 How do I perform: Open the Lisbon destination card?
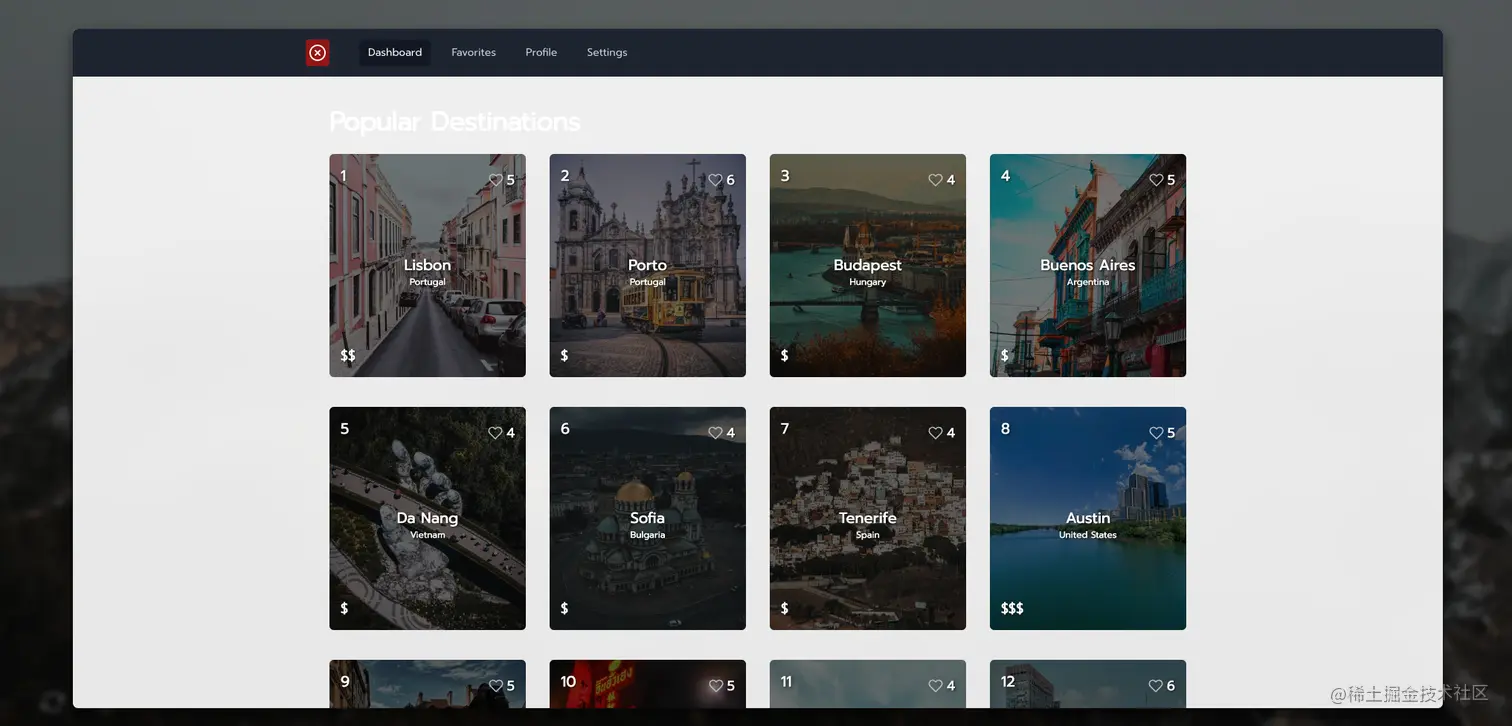[x=427, y=265]
